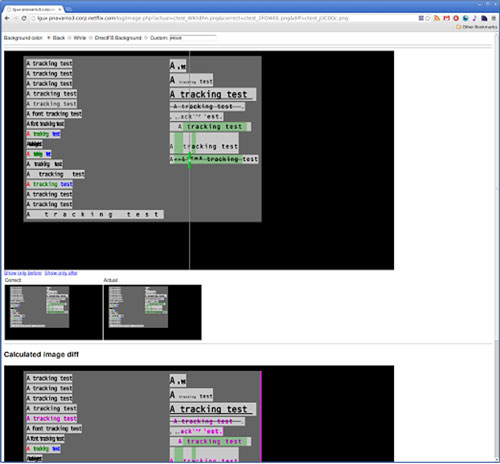Viewport: 500px width, 464px height.
Task: Open the Correct image thumbnail
Action: pyautogui.click(x=53, y=312)
